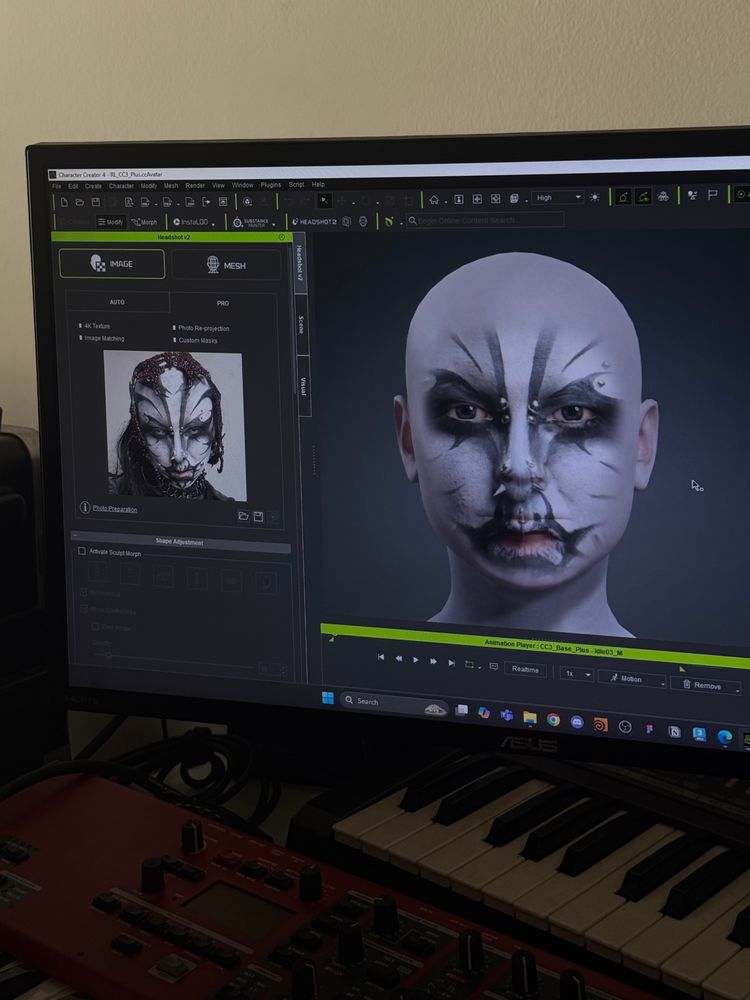Play the animation in Animation Player
The width and height of the screenshot is (750, 1000).
[416, 660]
